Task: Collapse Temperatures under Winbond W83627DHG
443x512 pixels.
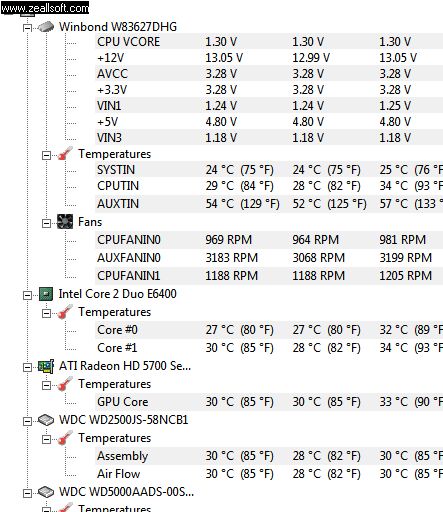Action: click(46, 155)
